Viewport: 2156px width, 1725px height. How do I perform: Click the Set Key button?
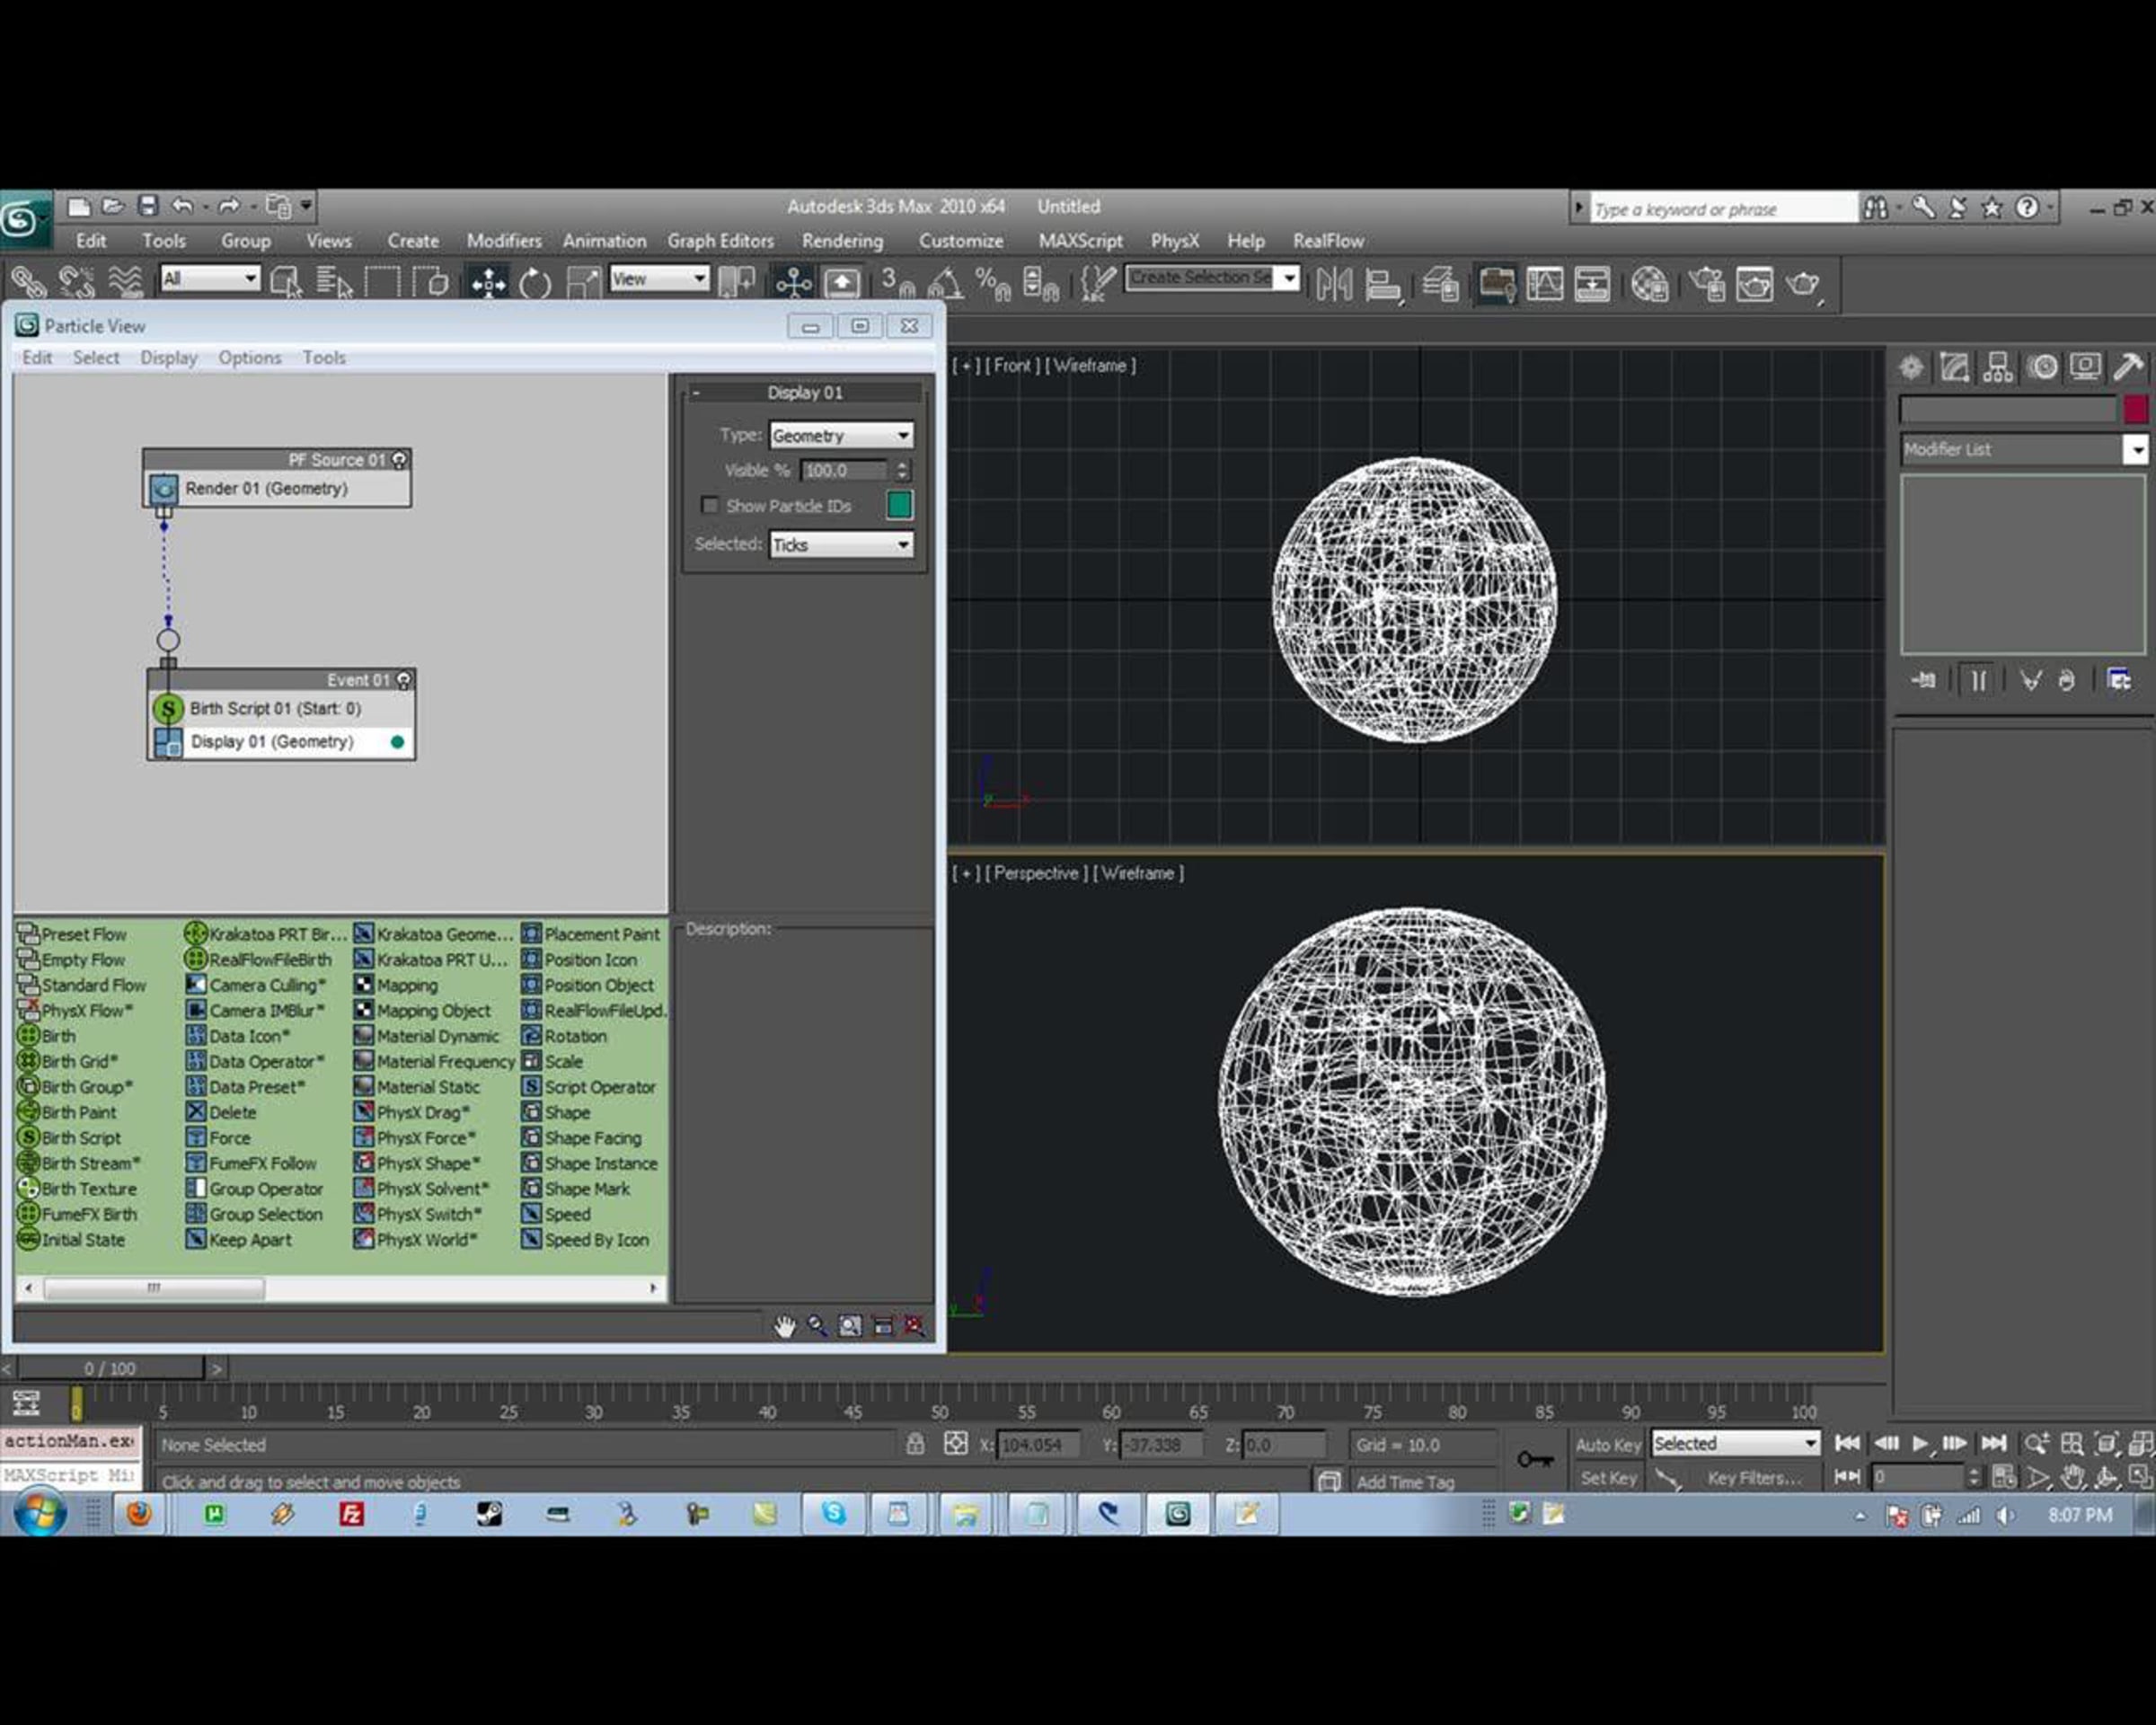click(x=1608, y=1477)
